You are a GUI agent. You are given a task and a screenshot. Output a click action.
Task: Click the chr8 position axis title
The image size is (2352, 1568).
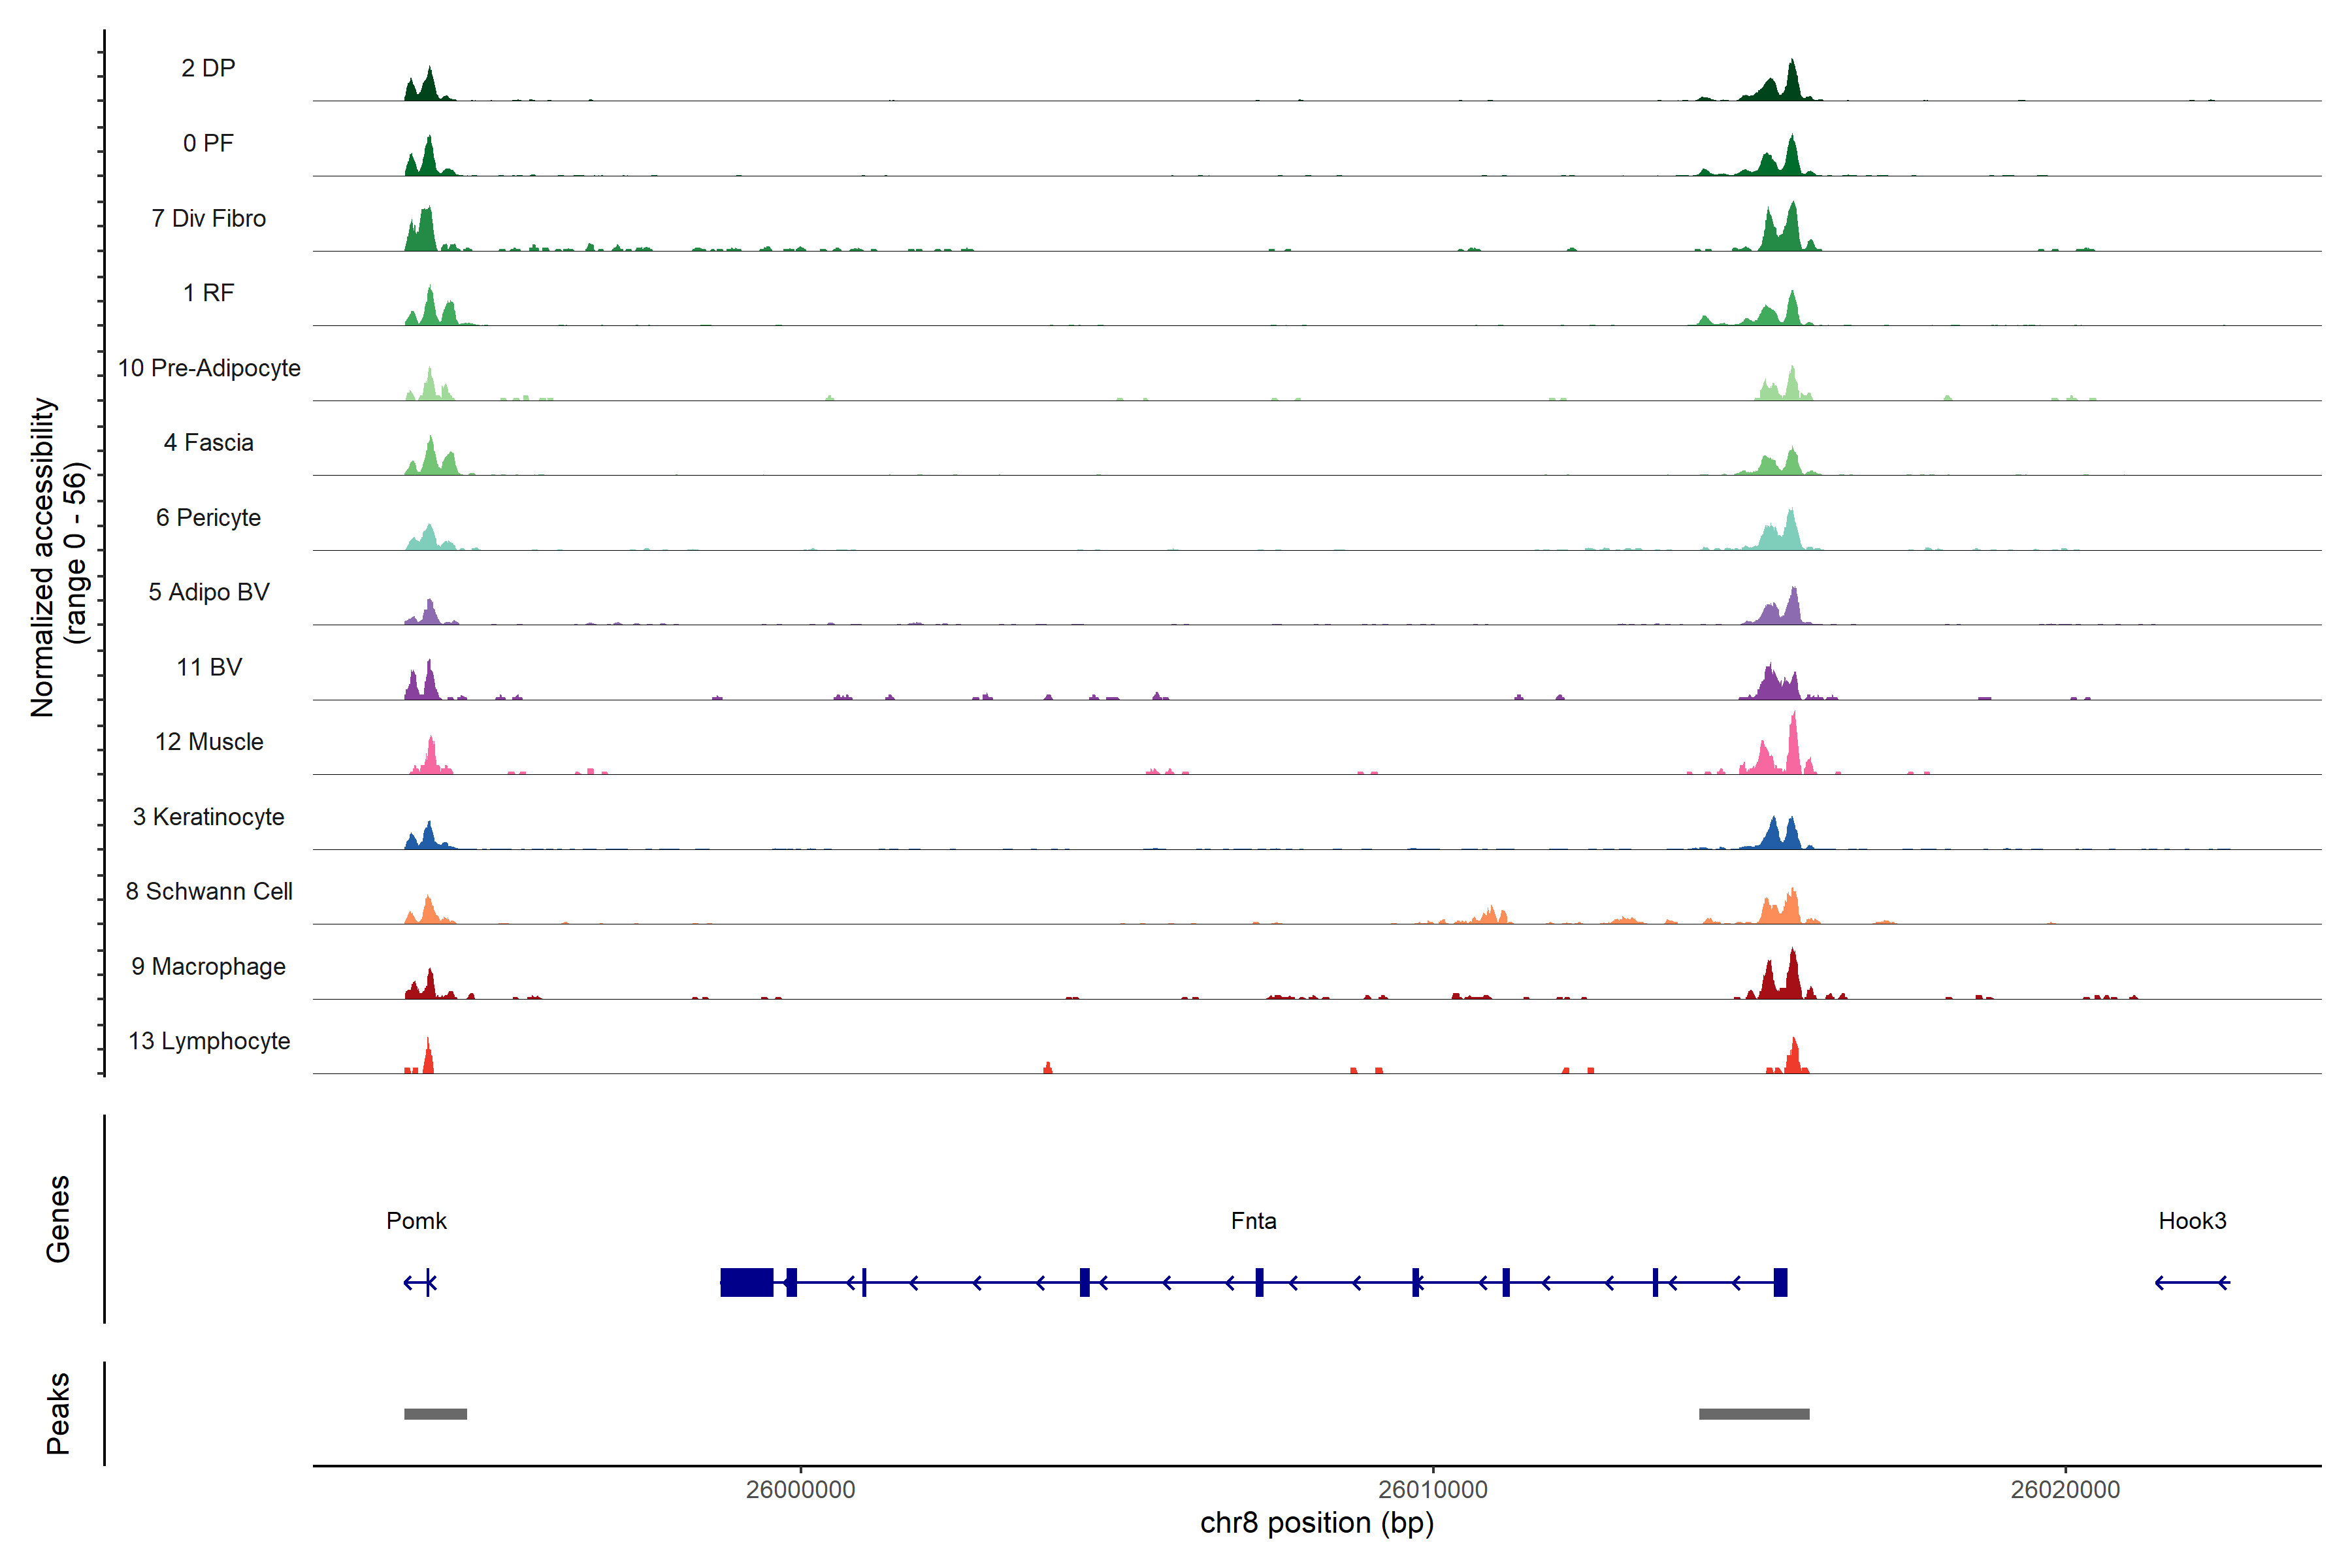click(1316, 1523)
